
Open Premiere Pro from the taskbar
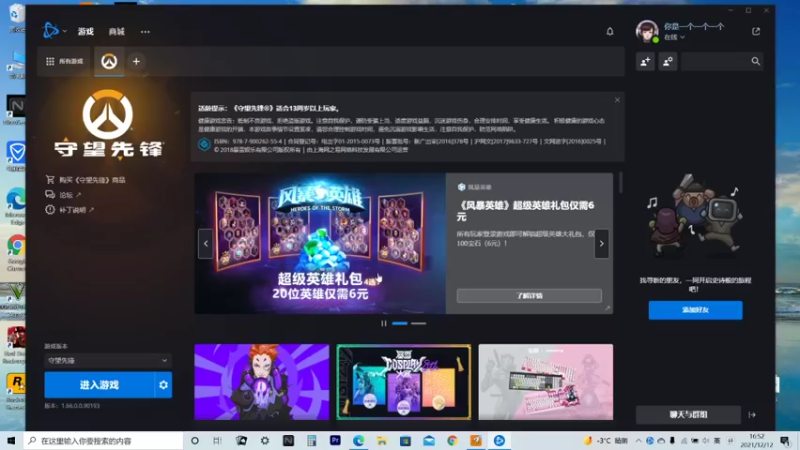click(335, 441)
